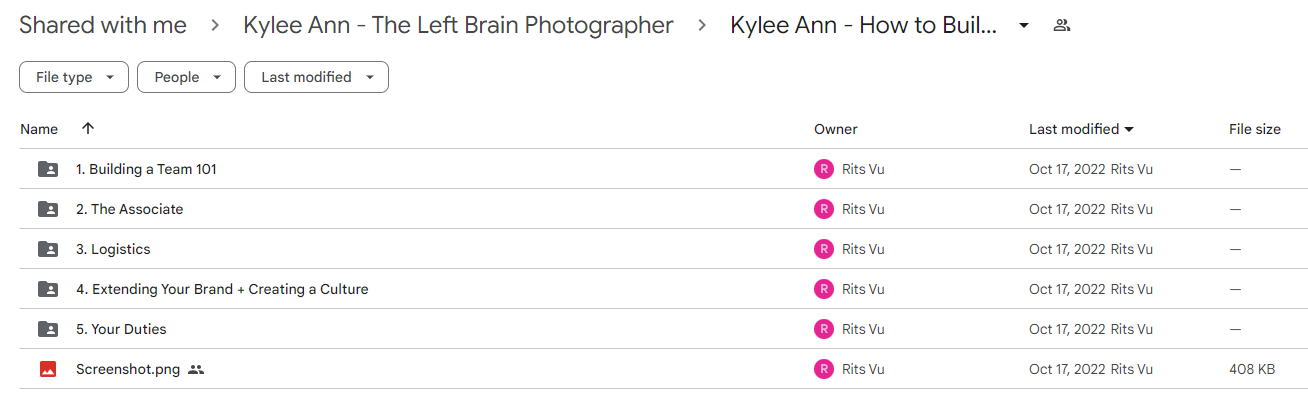The image size is (1308, 413).
Task: Click the File size column header
Action: point(1255,129)
